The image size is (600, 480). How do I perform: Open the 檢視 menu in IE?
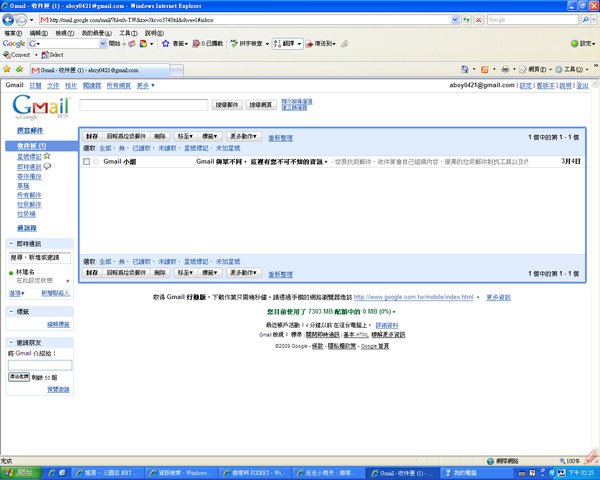pyautogui.click(x=65, y=33)
